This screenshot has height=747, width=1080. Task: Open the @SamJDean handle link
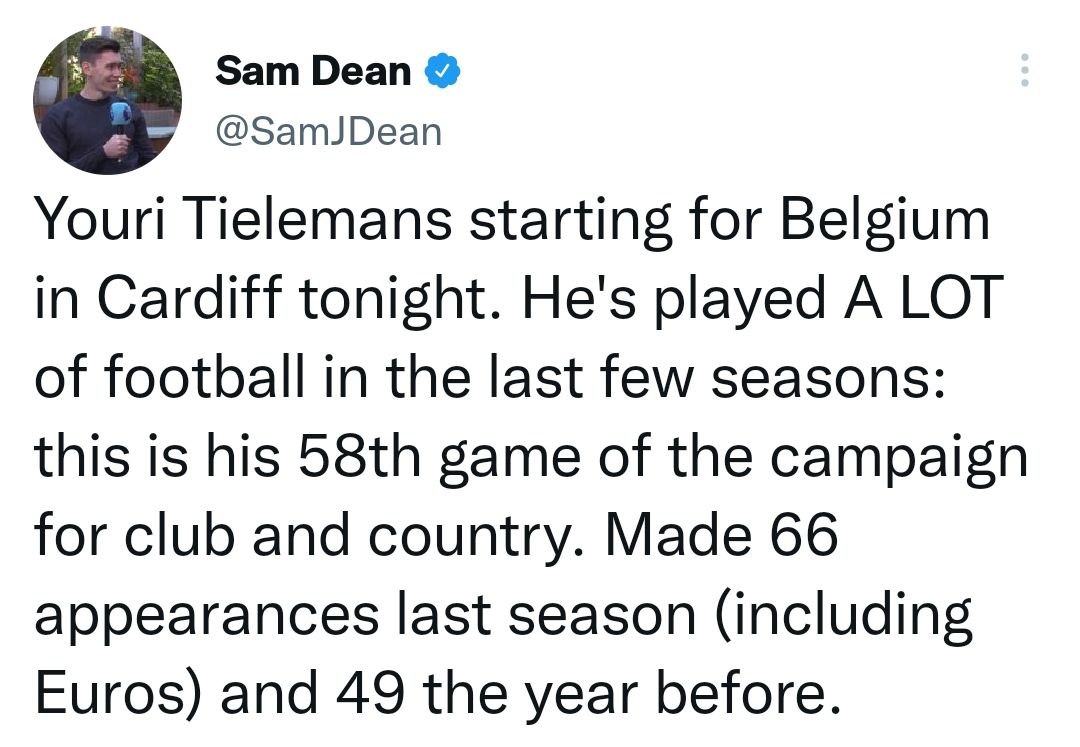(x=328, y=131)
